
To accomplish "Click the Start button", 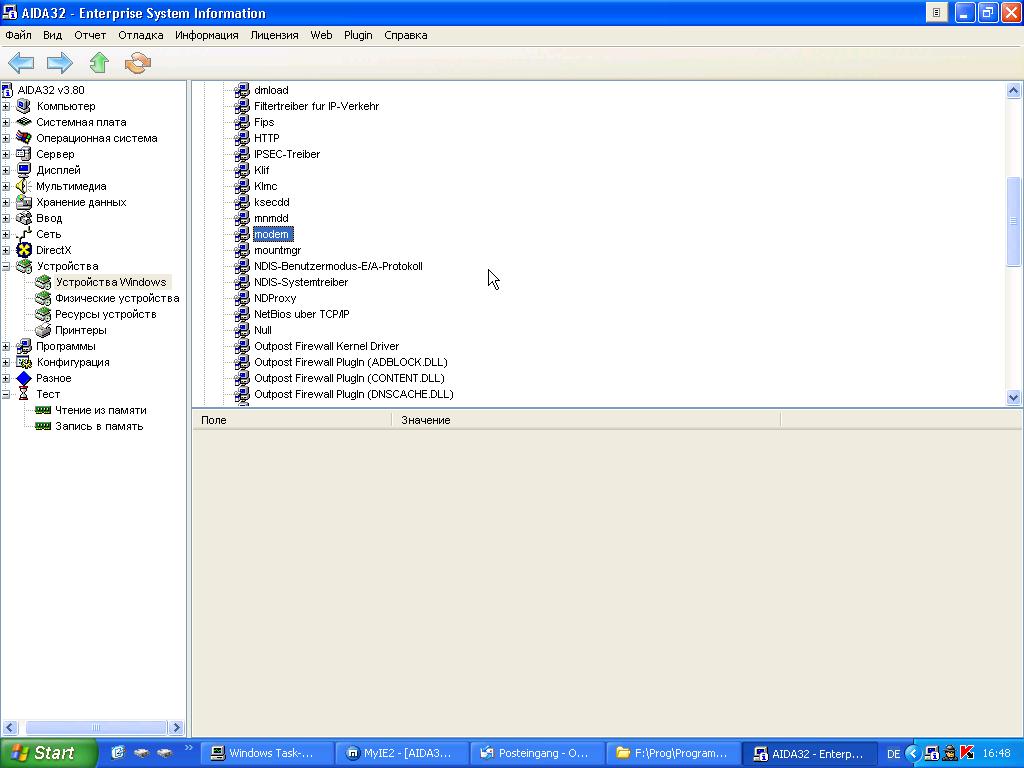I will tap(49, 753).
